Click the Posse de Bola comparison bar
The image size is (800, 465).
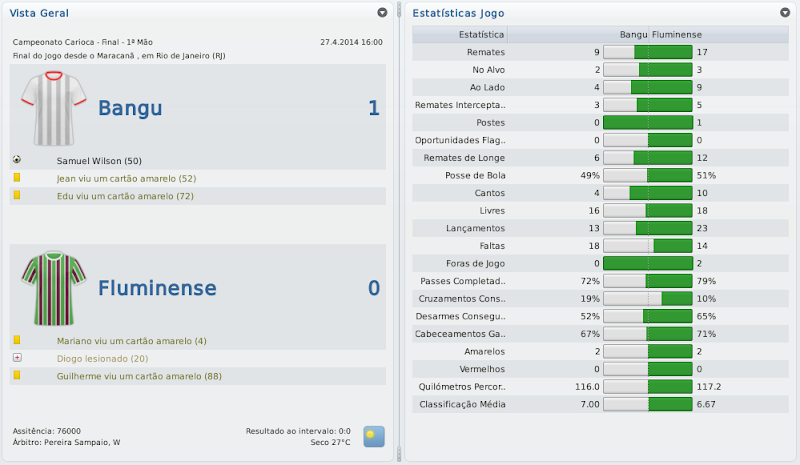(648, 175)
